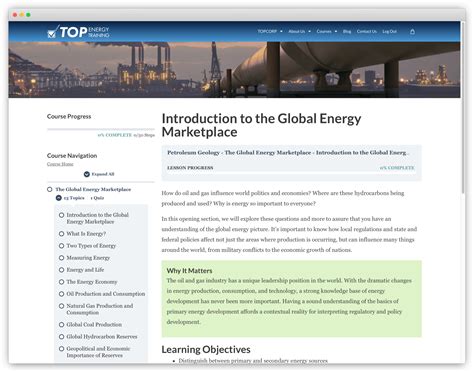The height and width of the screenshot is (372, 474).
Task: Open The Global Energy Marketplace lesson
Action: click(x=93, y=189)
